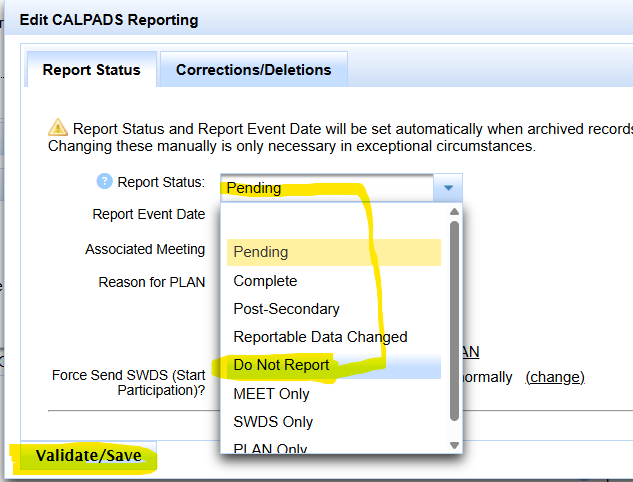Choose Complete from the status list

click(x=333, y=281)
